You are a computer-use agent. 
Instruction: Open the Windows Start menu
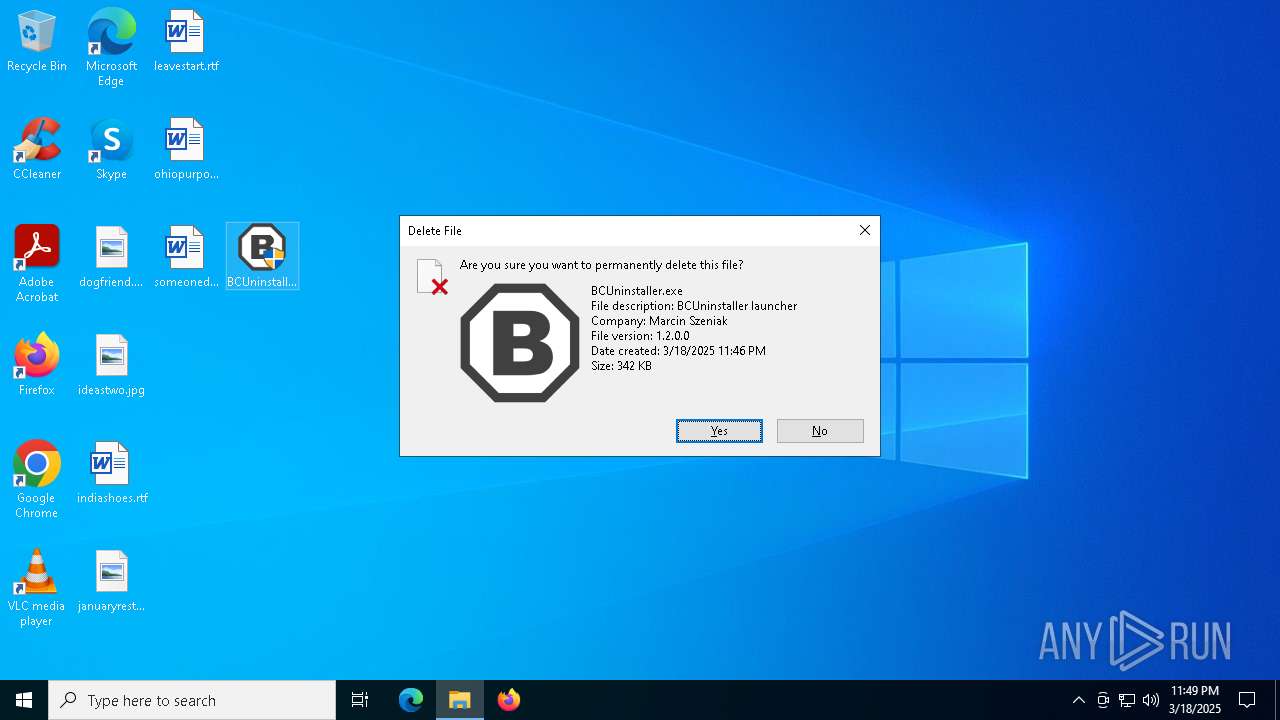tap(24, 700)
